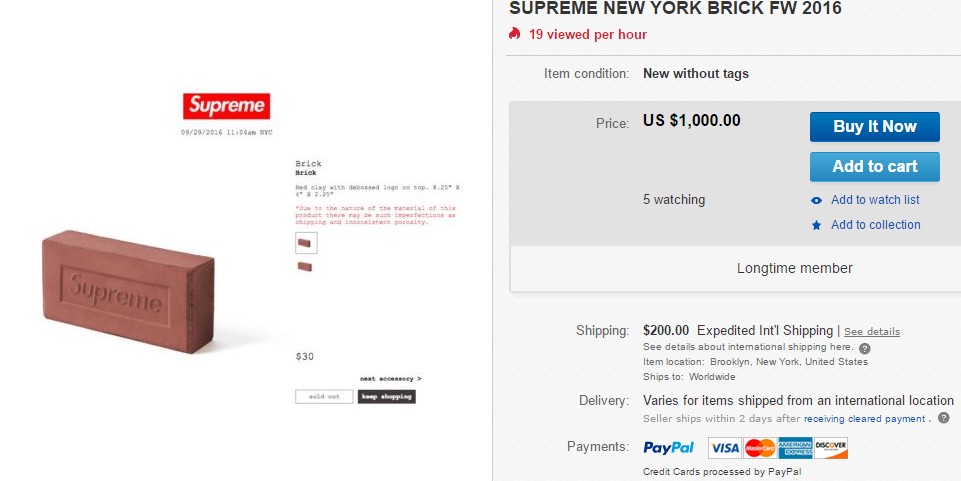Viewport: 961px width, 481px height.
Task: Click the keep shopping button
Action: coord(386,396)
